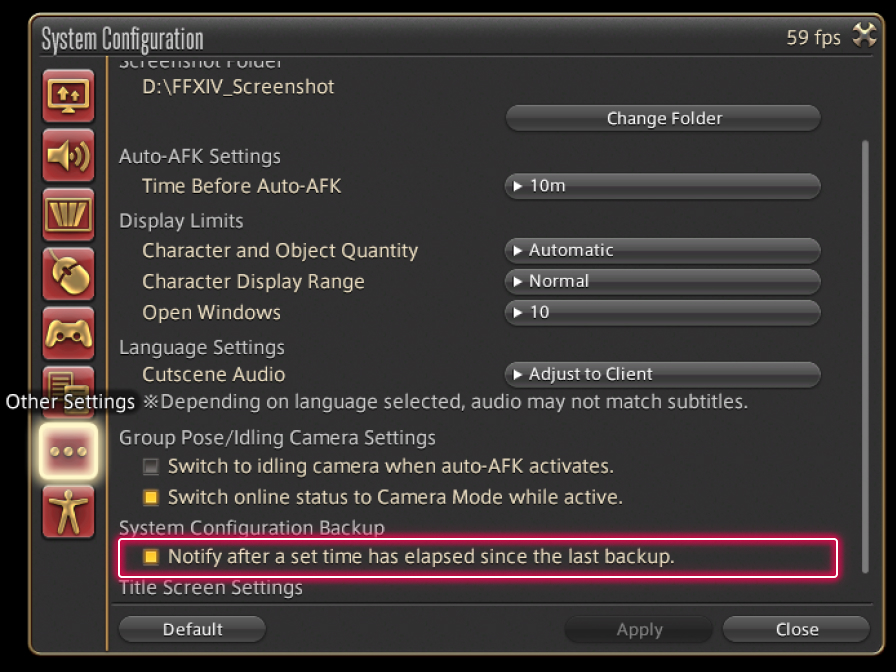Open the Cutscene Audio language dropdown

662,374
